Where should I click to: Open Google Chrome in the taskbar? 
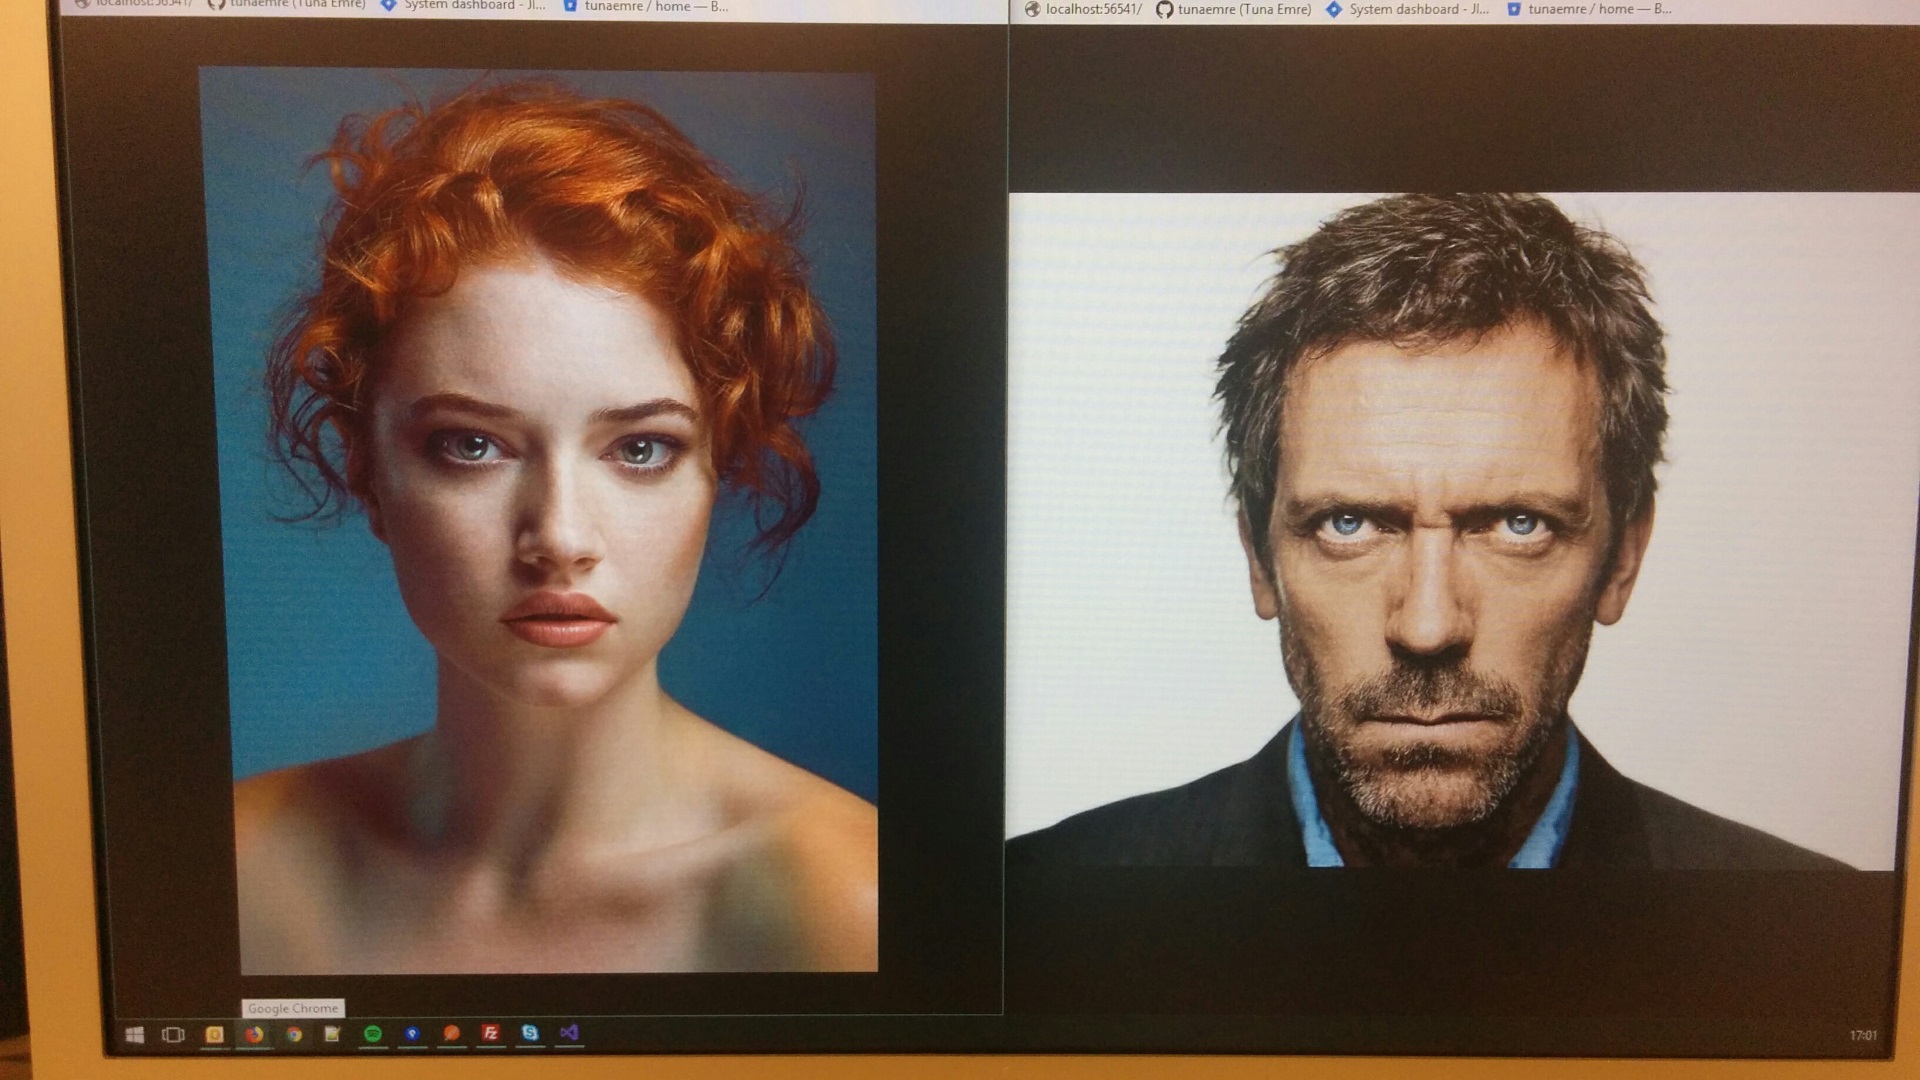[293, 1035]
